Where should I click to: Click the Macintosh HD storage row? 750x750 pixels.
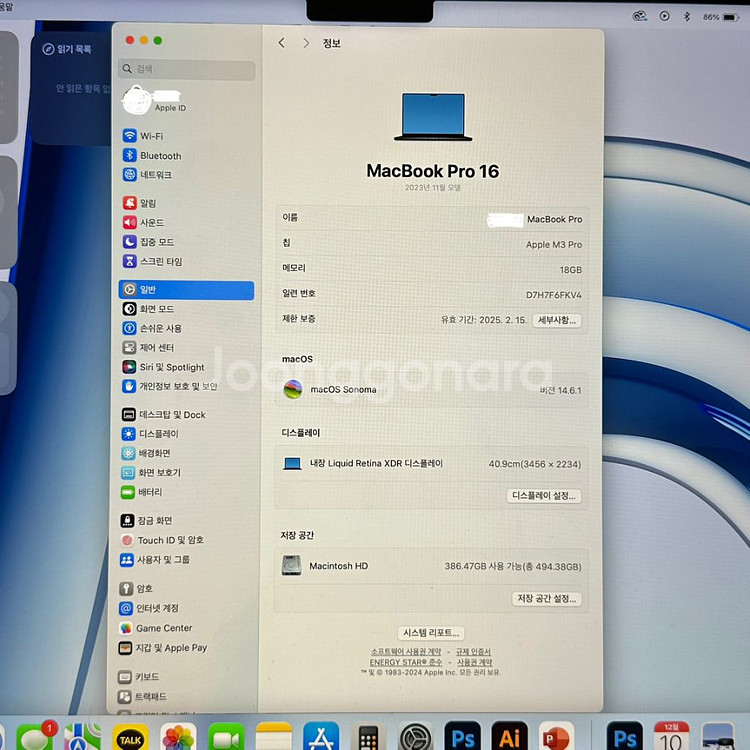point(431,566)
